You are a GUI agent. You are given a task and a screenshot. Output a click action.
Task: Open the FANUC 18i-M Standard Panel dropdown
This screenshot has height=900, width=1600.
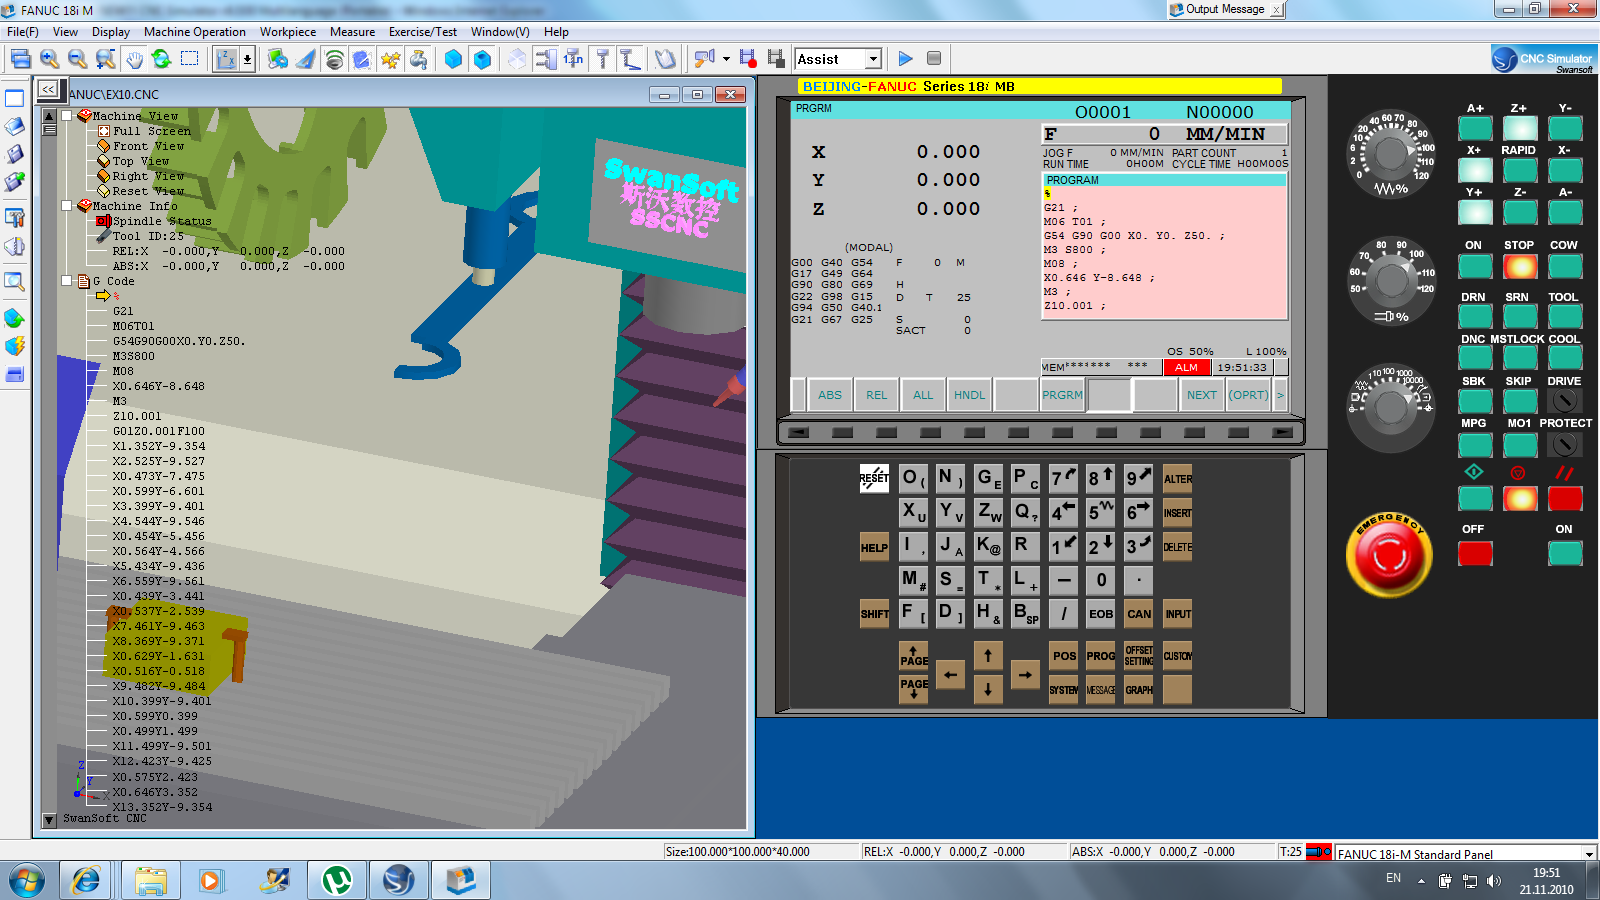(1589, 854)
